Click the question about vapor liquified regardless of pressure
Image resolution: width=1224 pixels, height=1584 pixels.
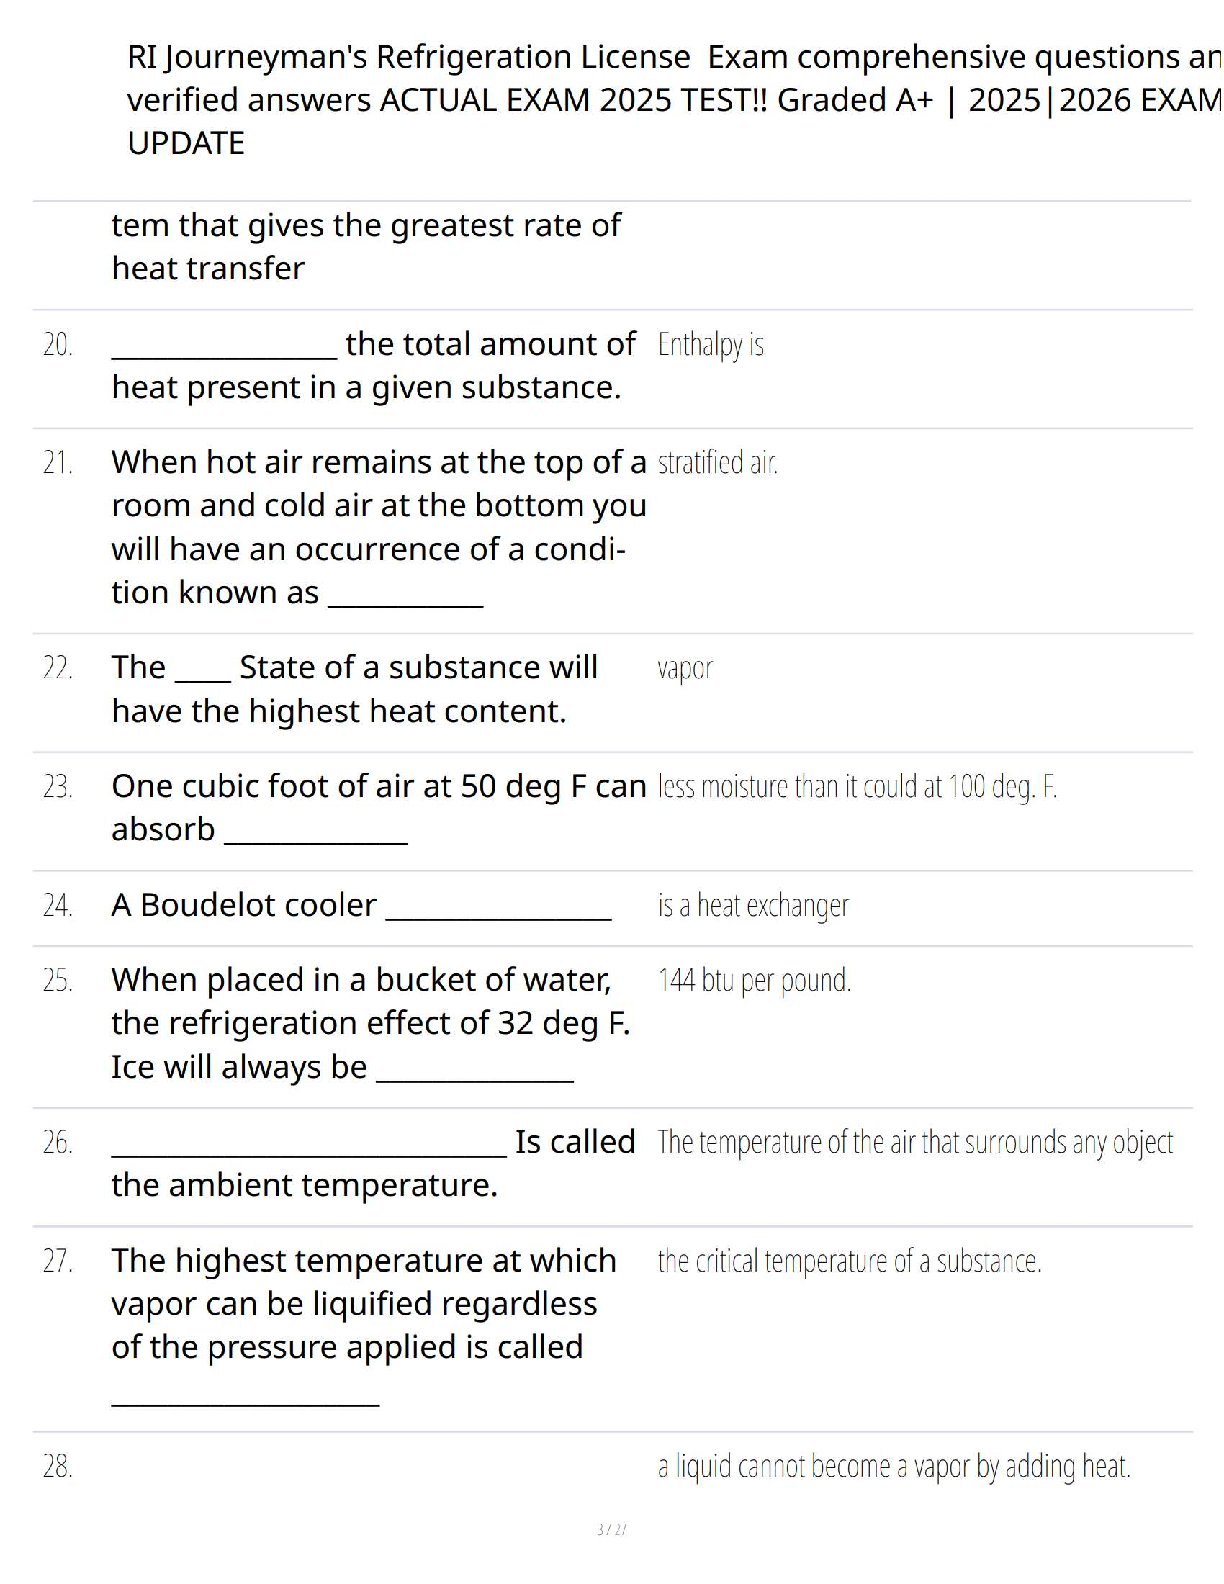click(x=363, y=1304)
